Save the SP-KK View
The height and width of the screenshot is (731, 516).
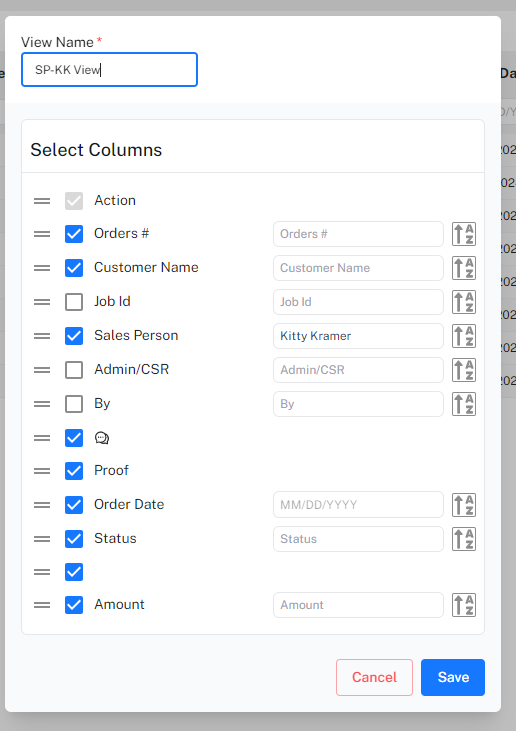(x=453, y=677)
